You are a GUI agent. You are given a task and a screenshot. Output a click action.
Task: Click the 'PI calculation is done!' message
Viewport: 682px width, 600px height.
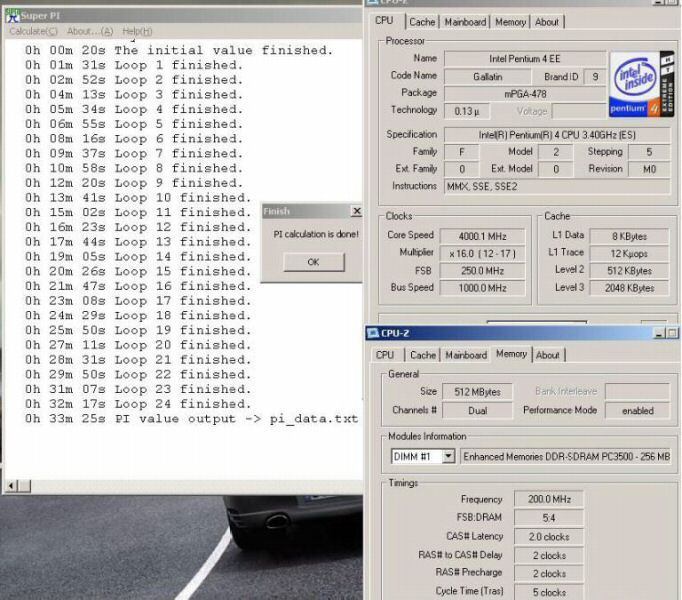[x=316, y=234]
